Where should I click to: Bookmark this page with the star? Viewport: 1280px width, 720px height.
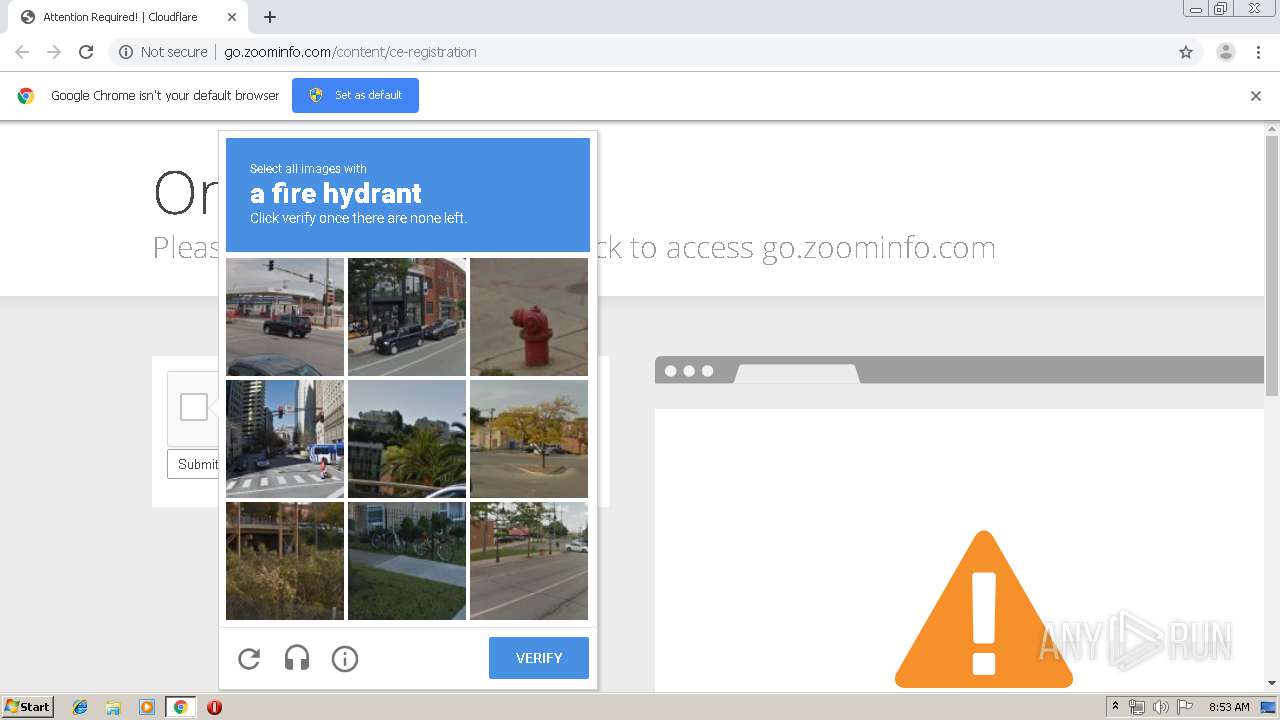point(1186,52)
